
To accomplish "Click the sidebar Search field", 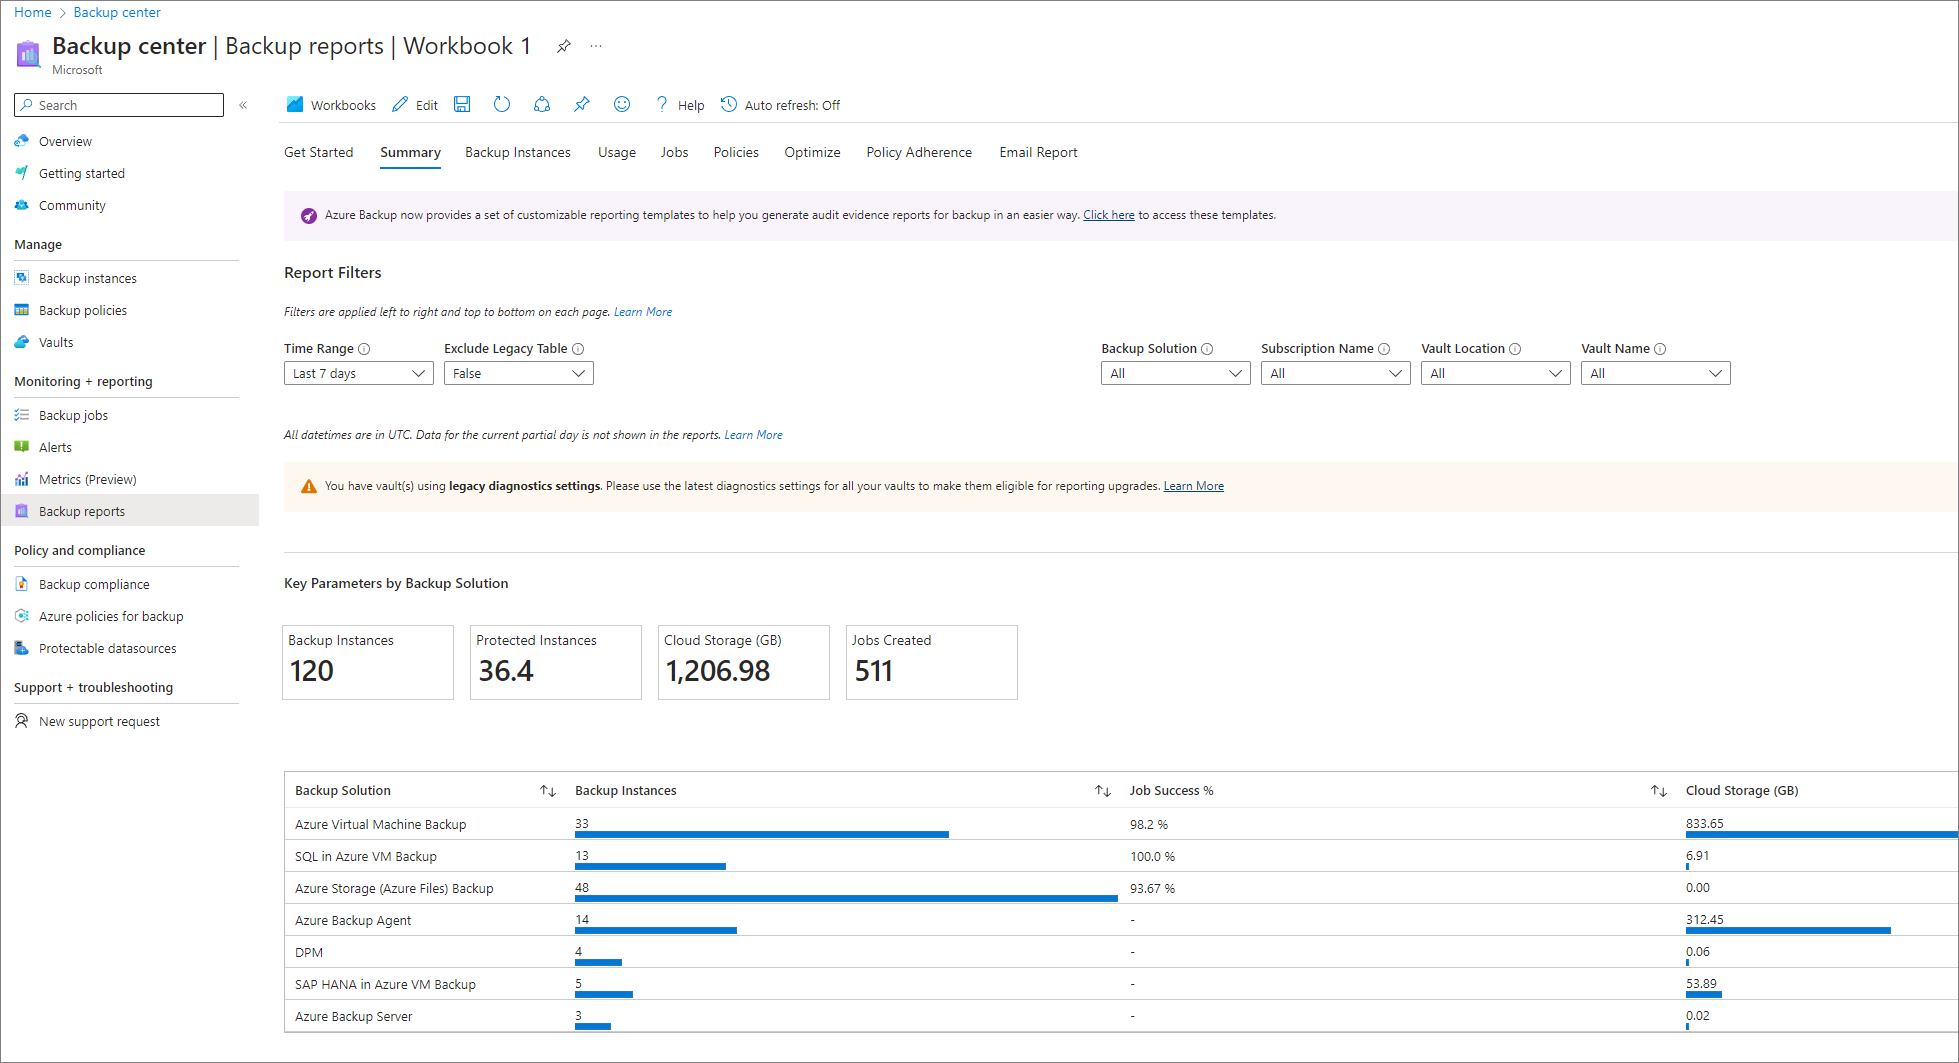I will click(120, 105).
